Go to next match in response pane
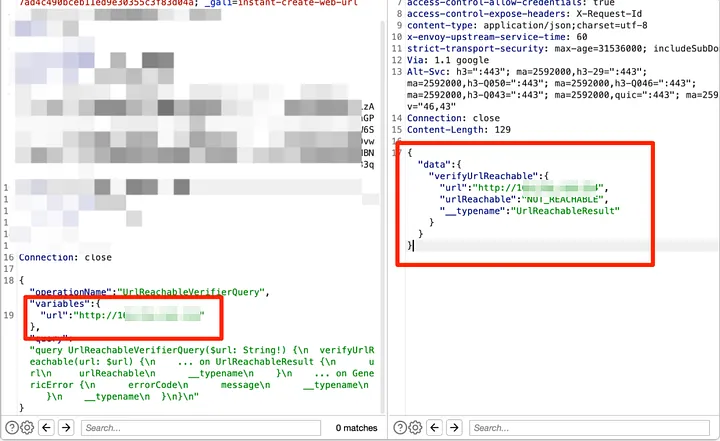720x441 pixels. [x=454, y=428]
